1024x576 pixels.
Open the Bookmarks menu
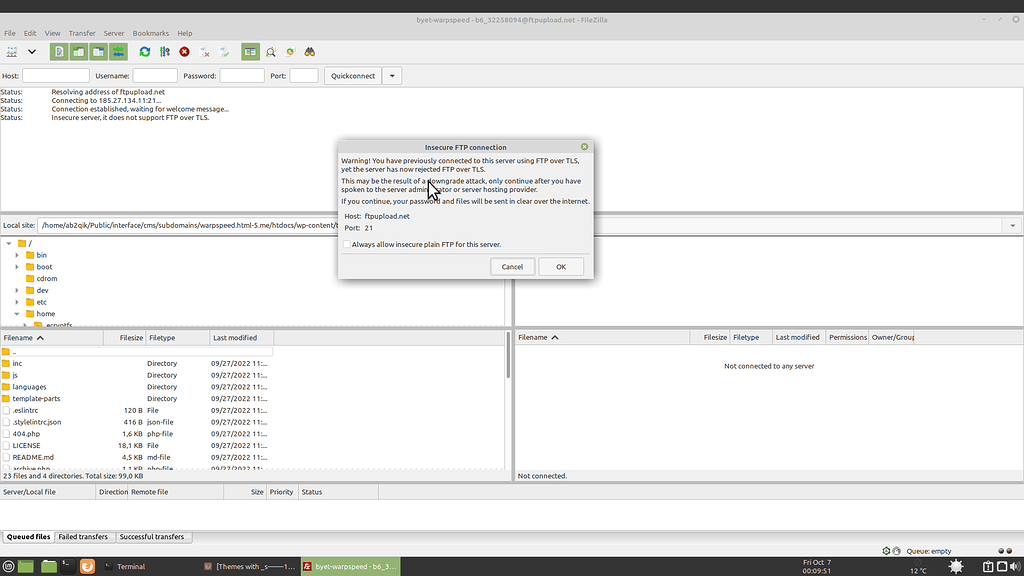click(151, 33)
